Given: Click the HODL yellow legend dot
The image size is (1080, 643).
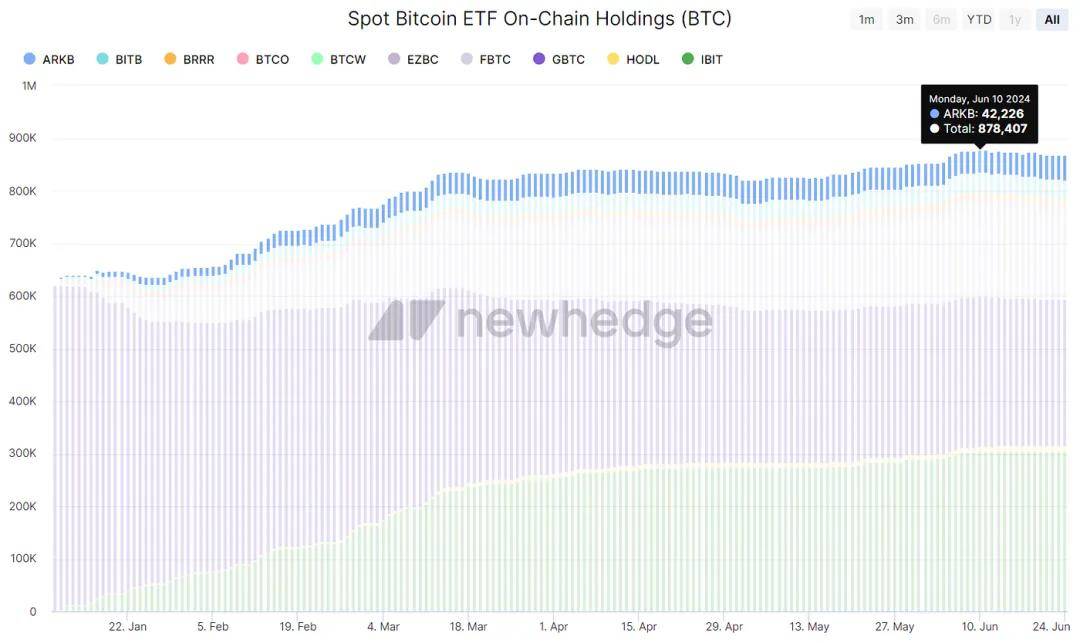Looking at the screenshot, I should point(613,60).
